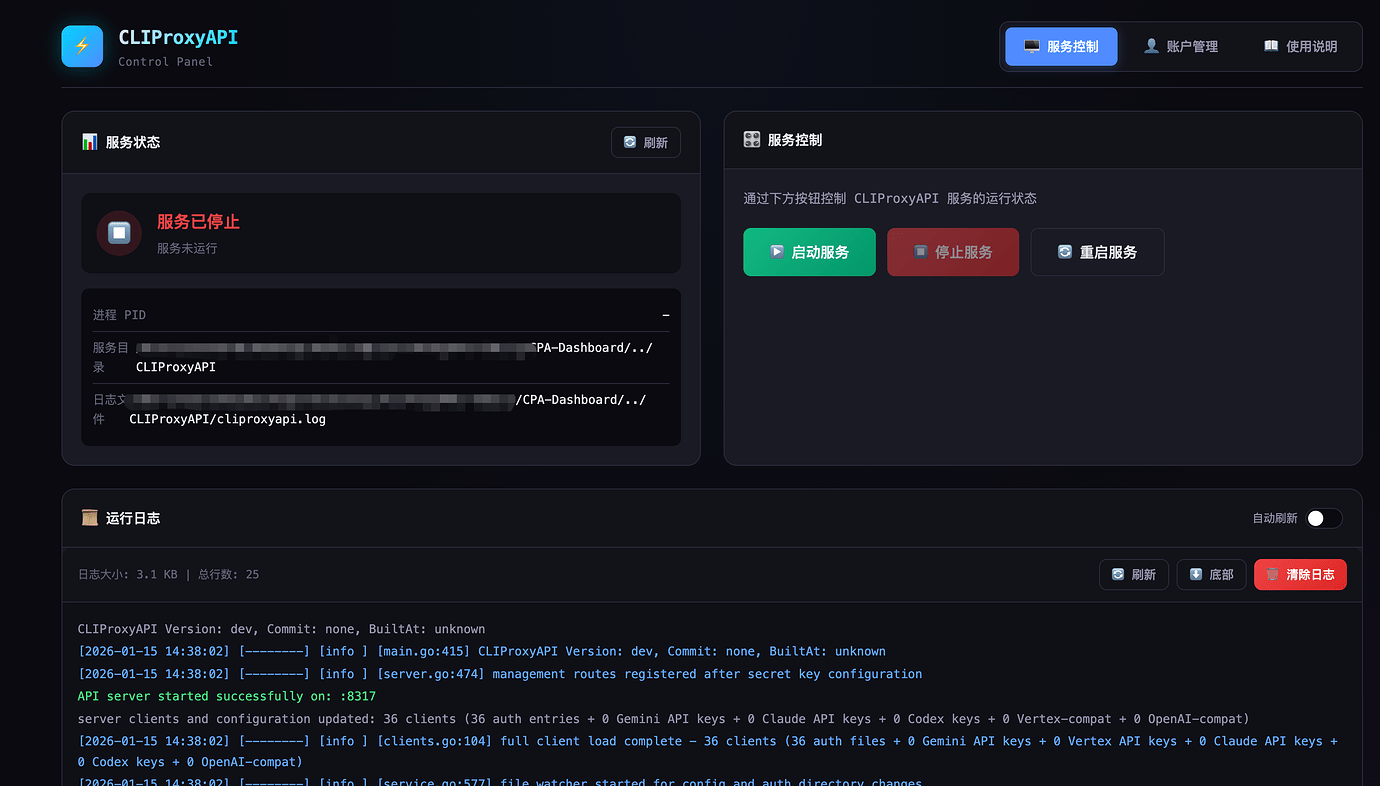The height and width of the screenshot is (786, 1380).
Task: Click the down-arrow icon inside 底部 button
Action: coord(1196,574)
